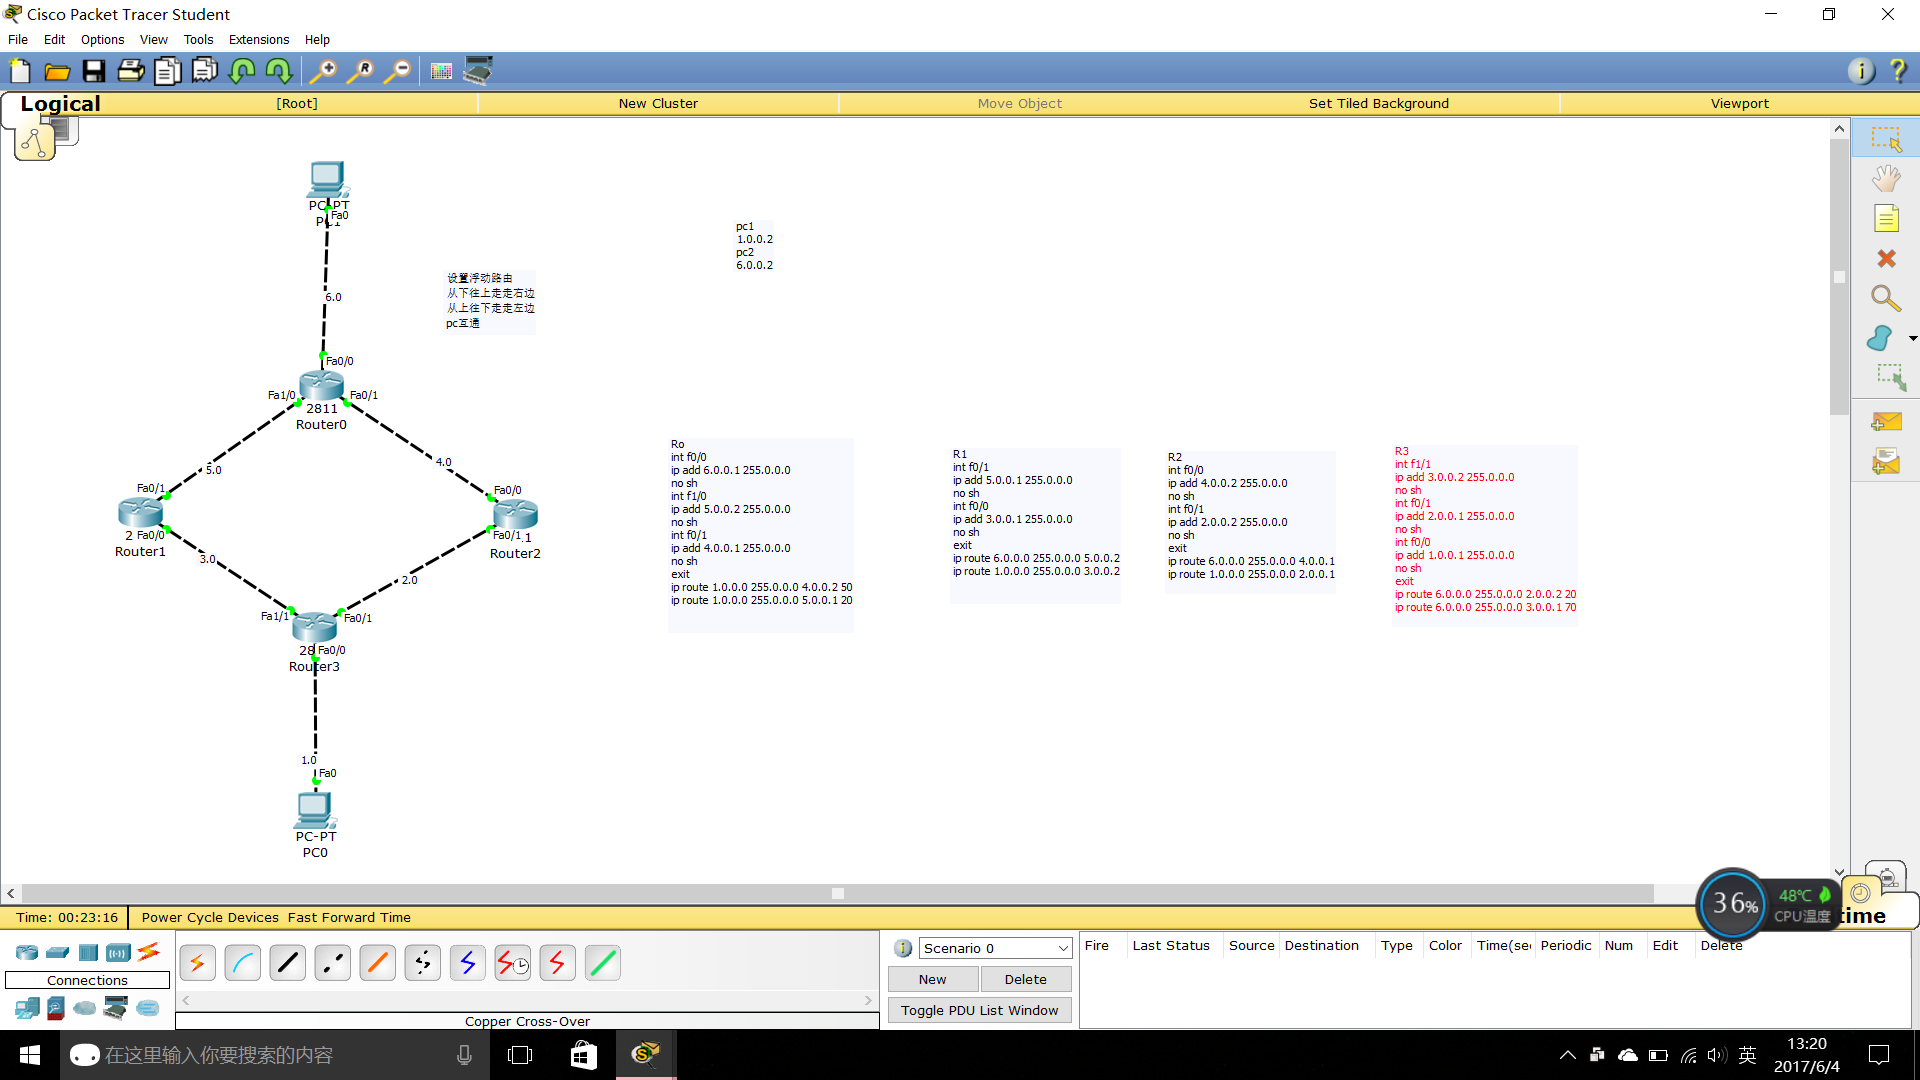Choose the Routers device category

coord(27,953)
